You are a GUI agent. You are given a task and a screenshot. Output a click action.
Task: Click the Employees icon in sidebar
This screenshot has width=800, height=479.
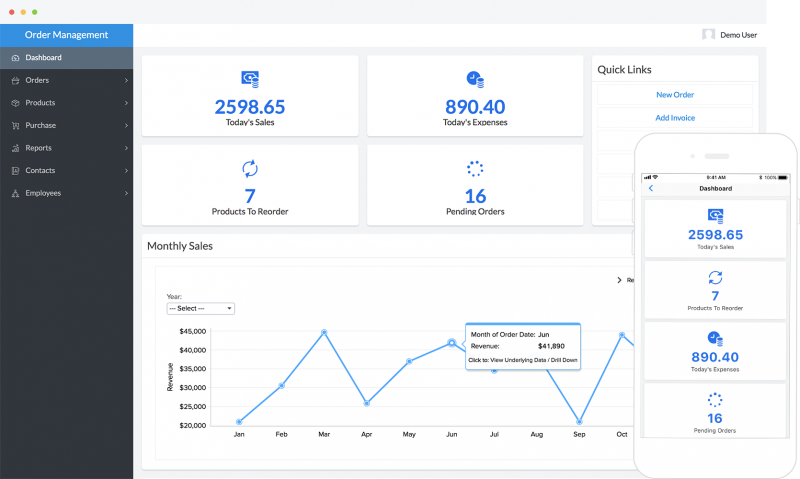pyautogui.click(x=15, y=193)
